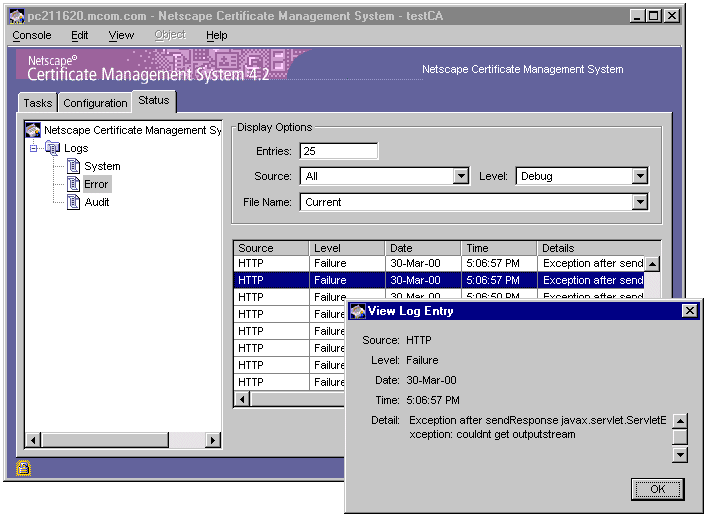
Task: Click the Time column header
Action: point(499,248)
